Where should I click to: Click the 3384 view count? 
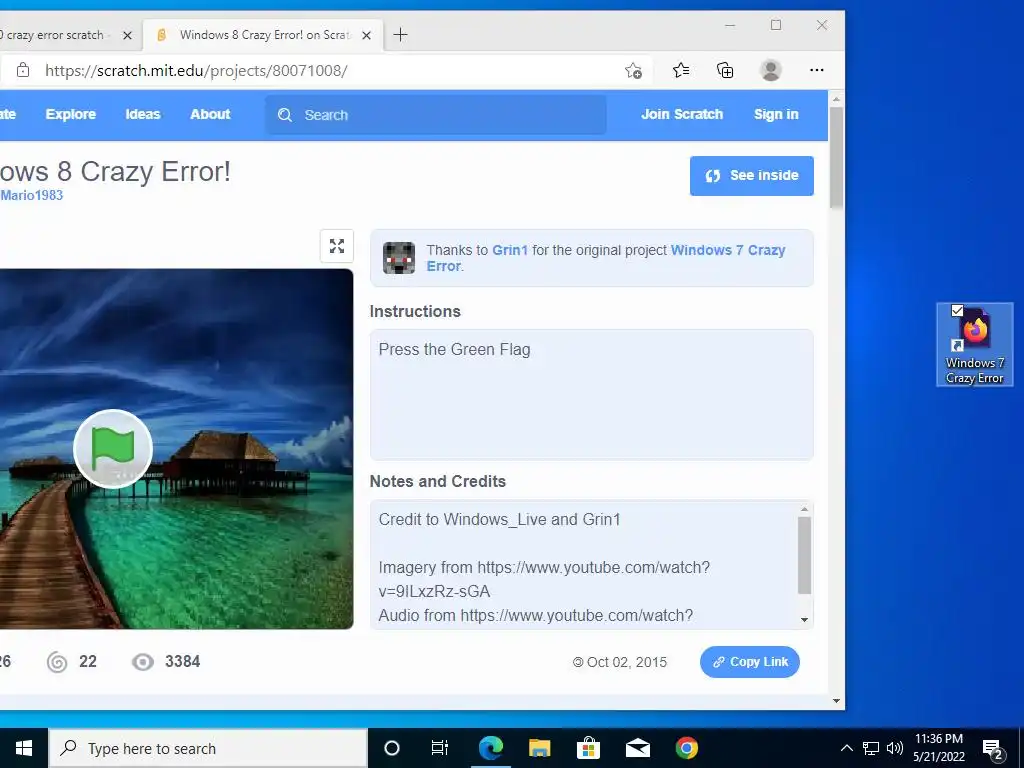183,662
